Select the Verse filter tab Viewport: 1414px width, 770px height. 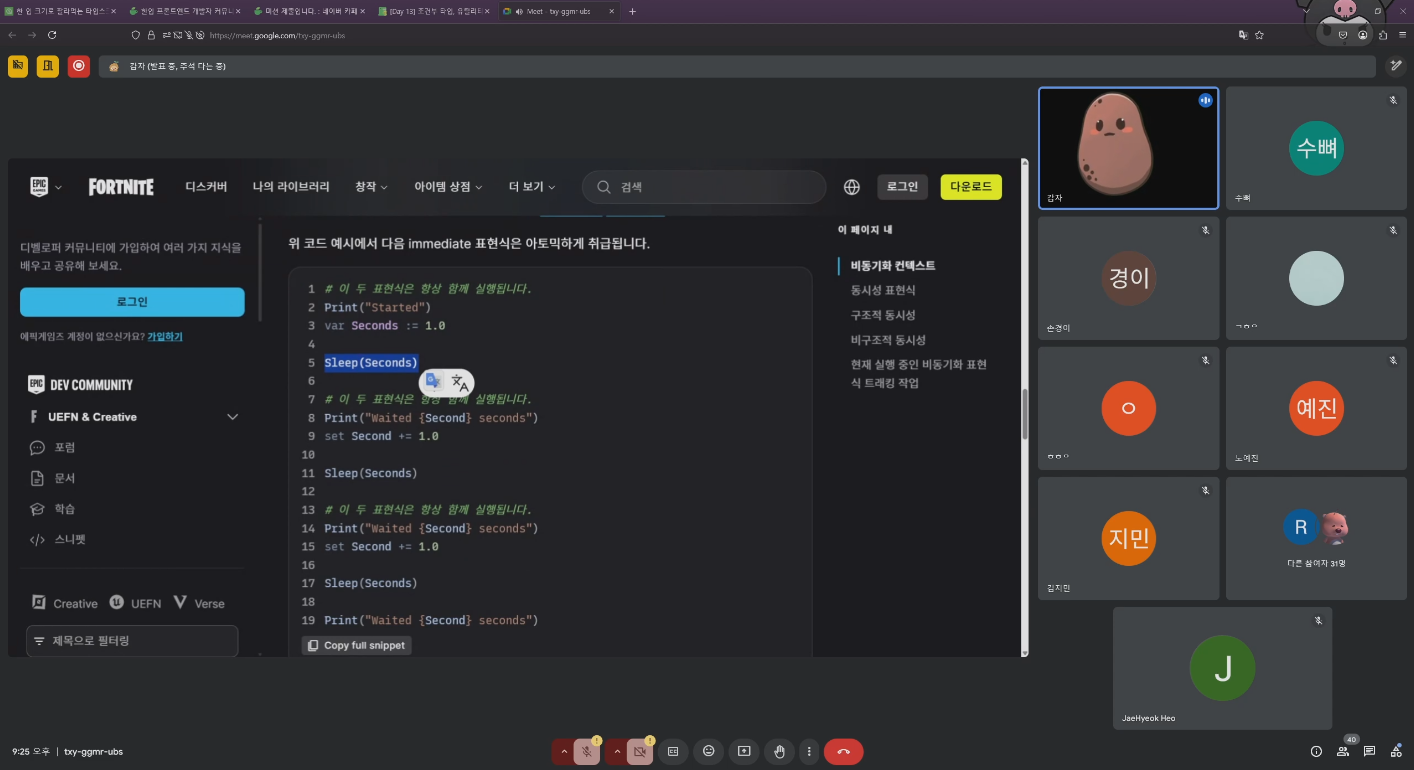tap(199, 603)
